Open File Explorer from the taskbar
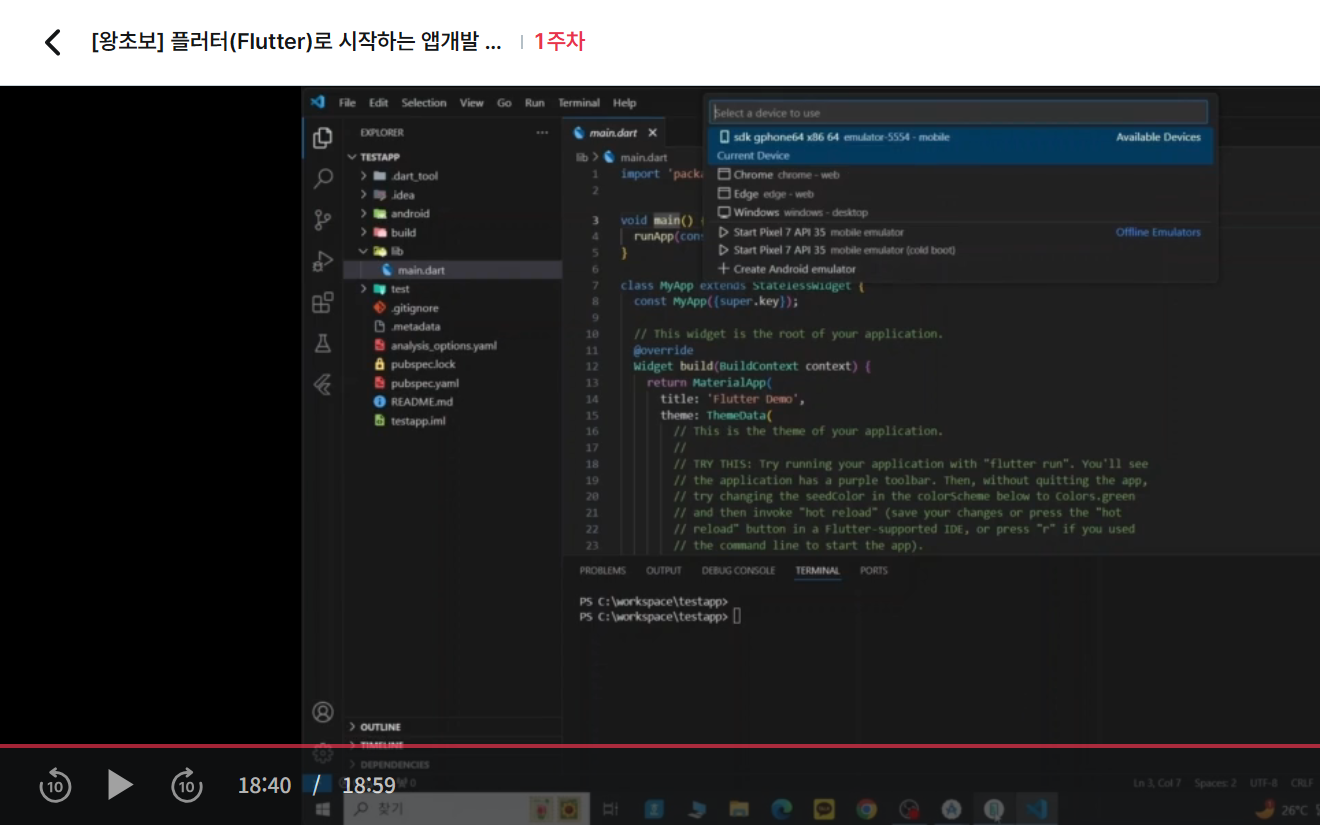This screenshot has width=1320, height=825. pyautogui.click(x=738, y=808)
